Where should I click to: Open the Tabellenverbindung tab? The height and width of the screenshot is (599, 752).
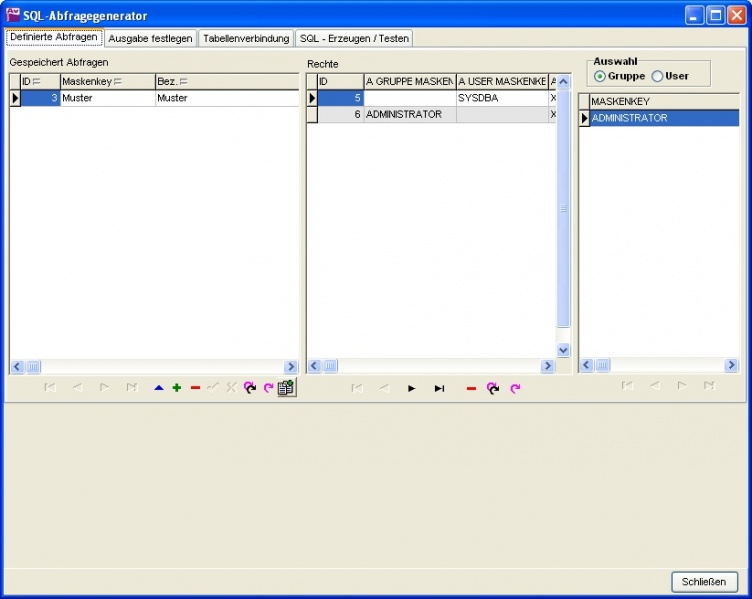246,38
